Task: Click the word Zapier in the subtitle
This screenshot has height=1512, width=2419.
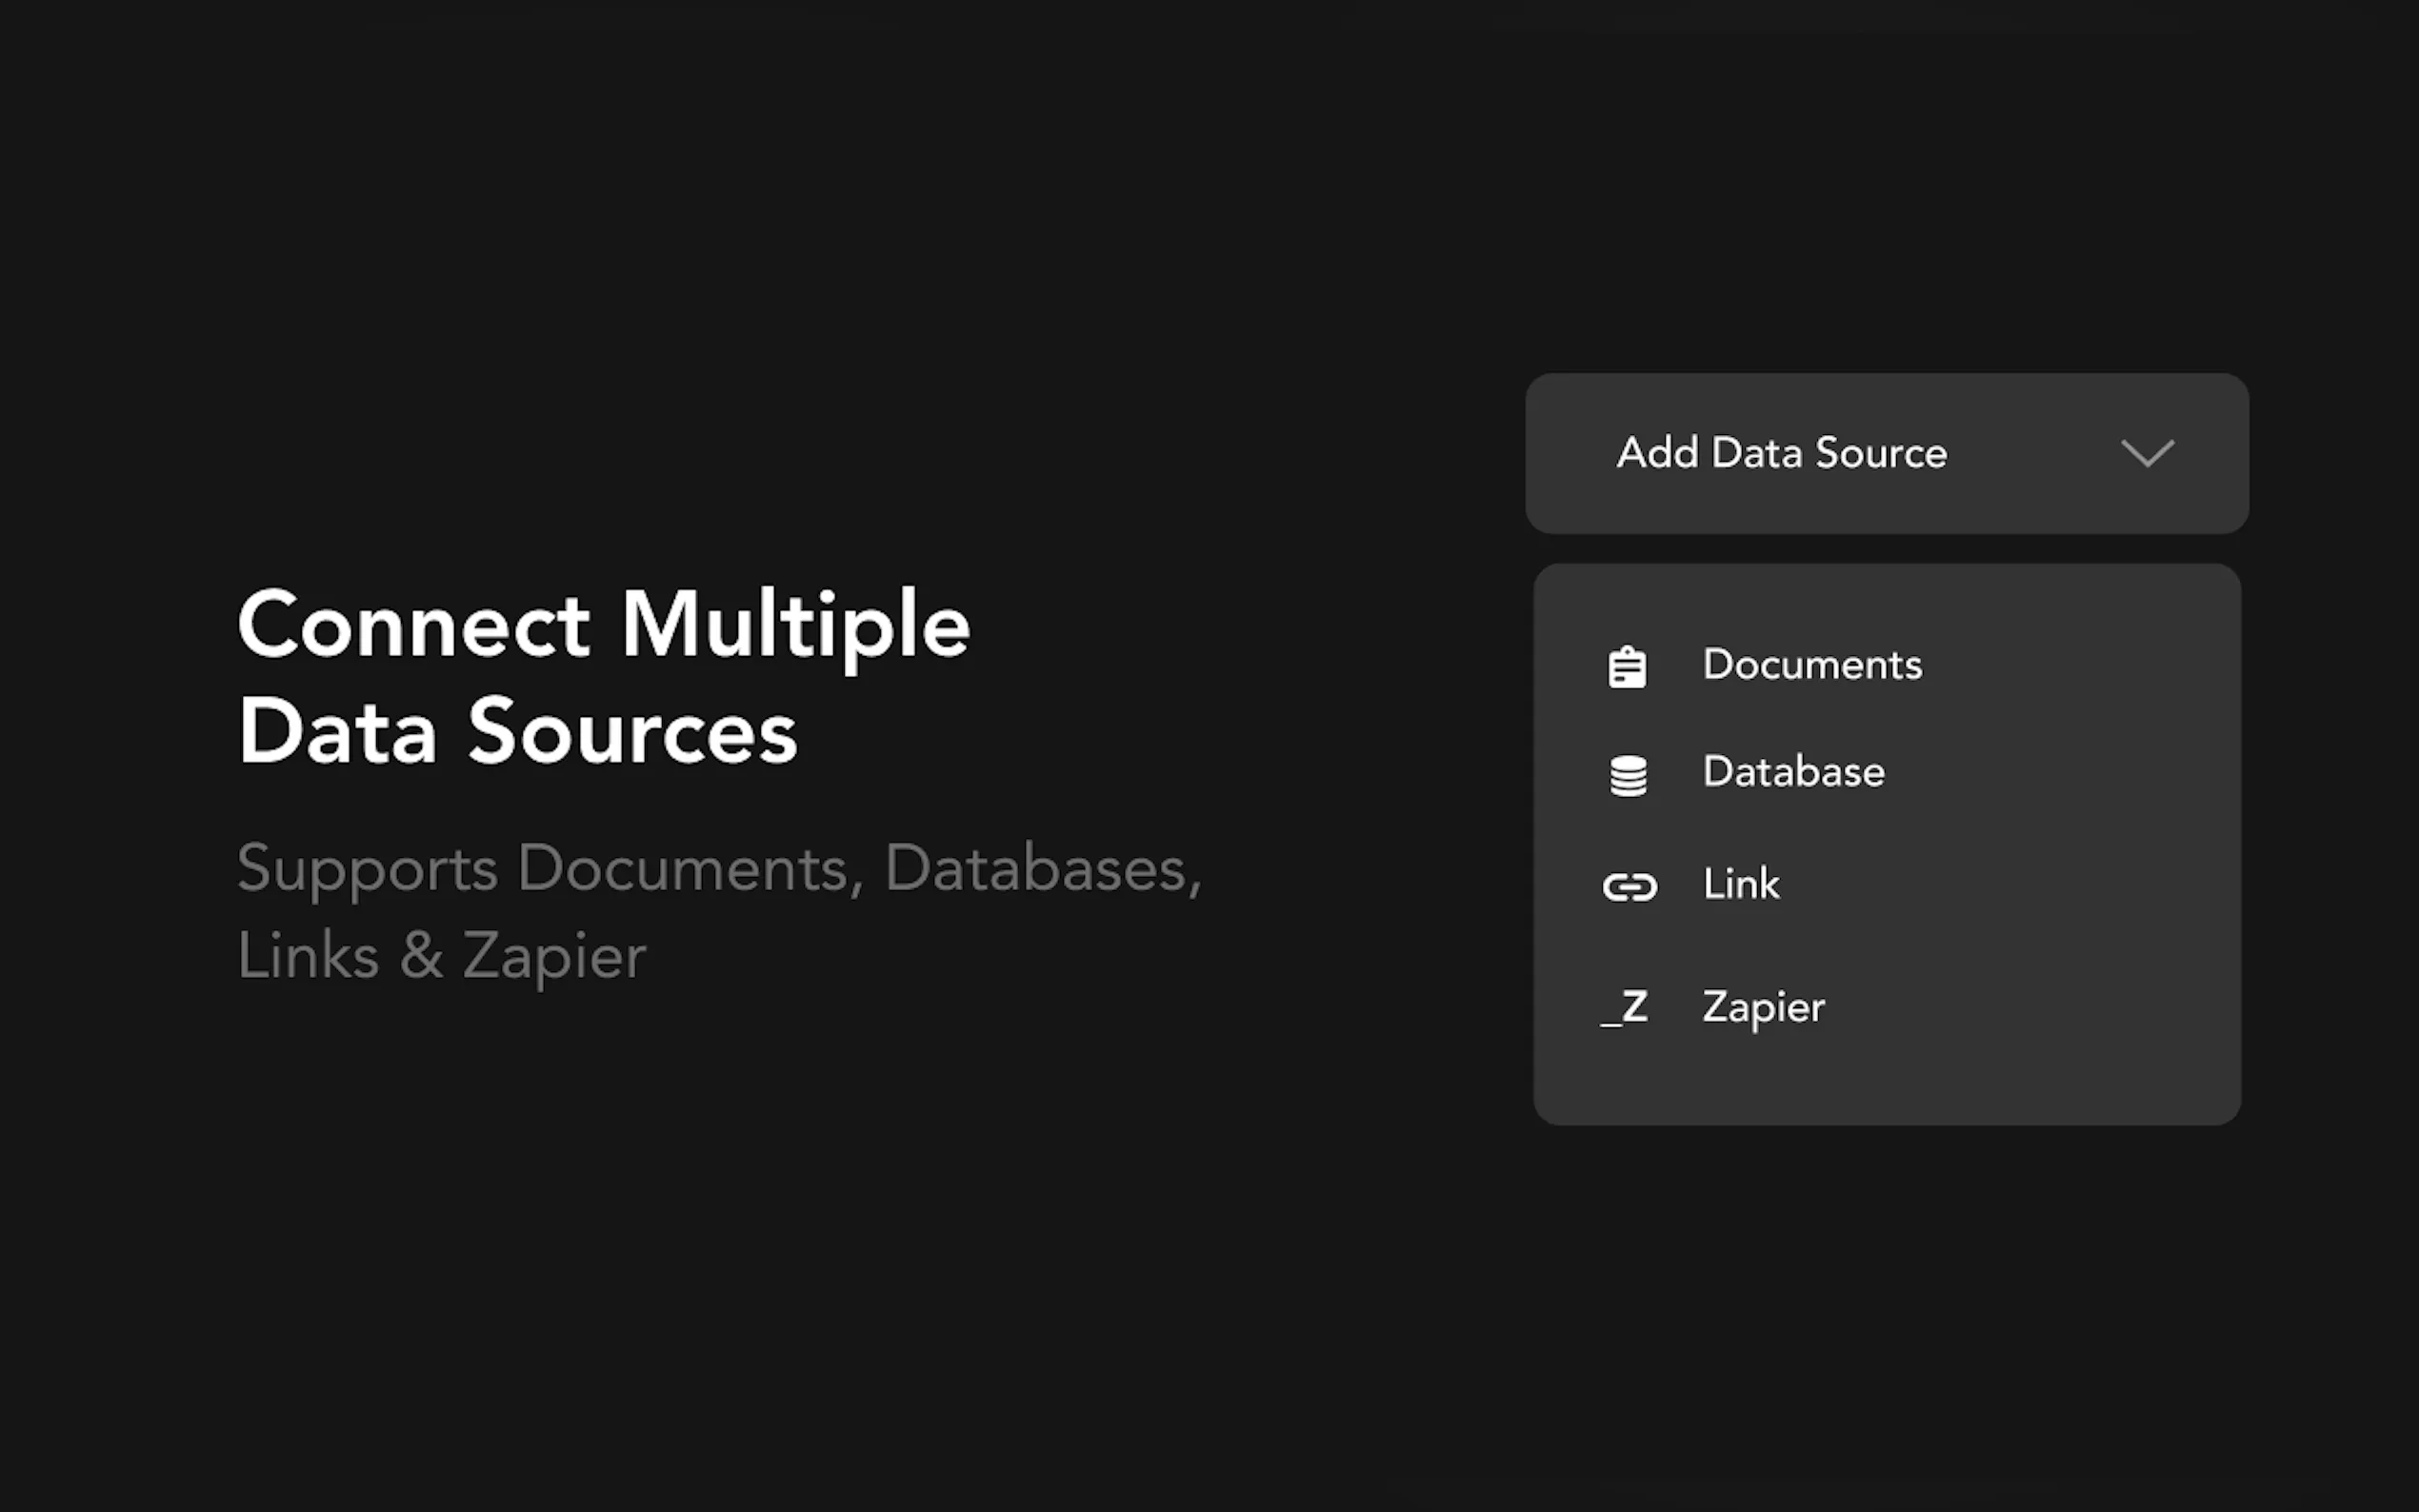Action: pyautogui.click(x=554, y=955)
